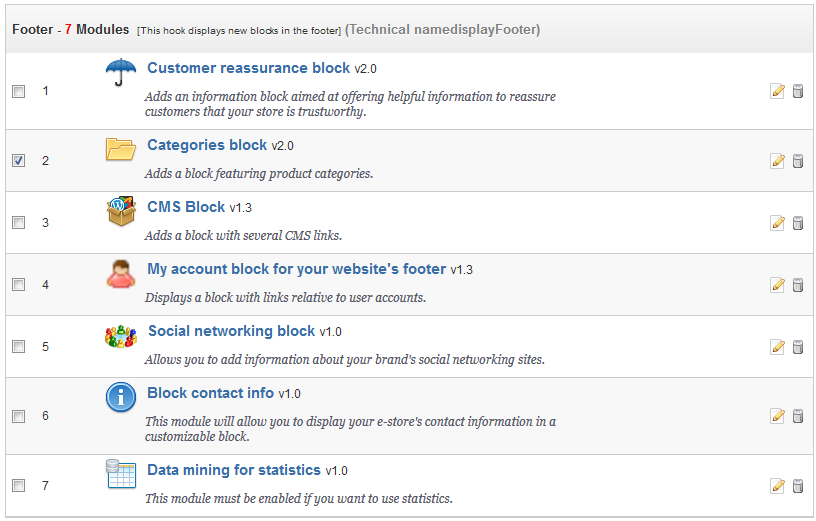This screenshot has width=816, height=521.
Task: Click the Social networking block icon
Action: pos(120,336)
